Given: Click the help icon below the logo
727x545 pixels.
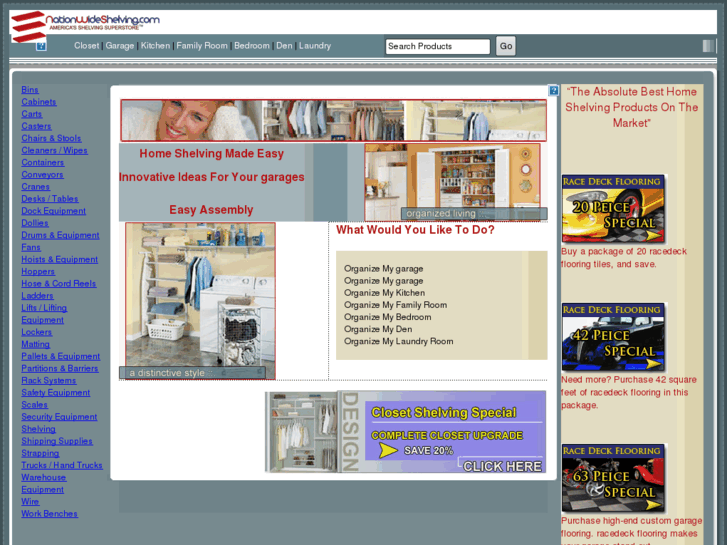Looking at the screenshot, I should [41, 45].
